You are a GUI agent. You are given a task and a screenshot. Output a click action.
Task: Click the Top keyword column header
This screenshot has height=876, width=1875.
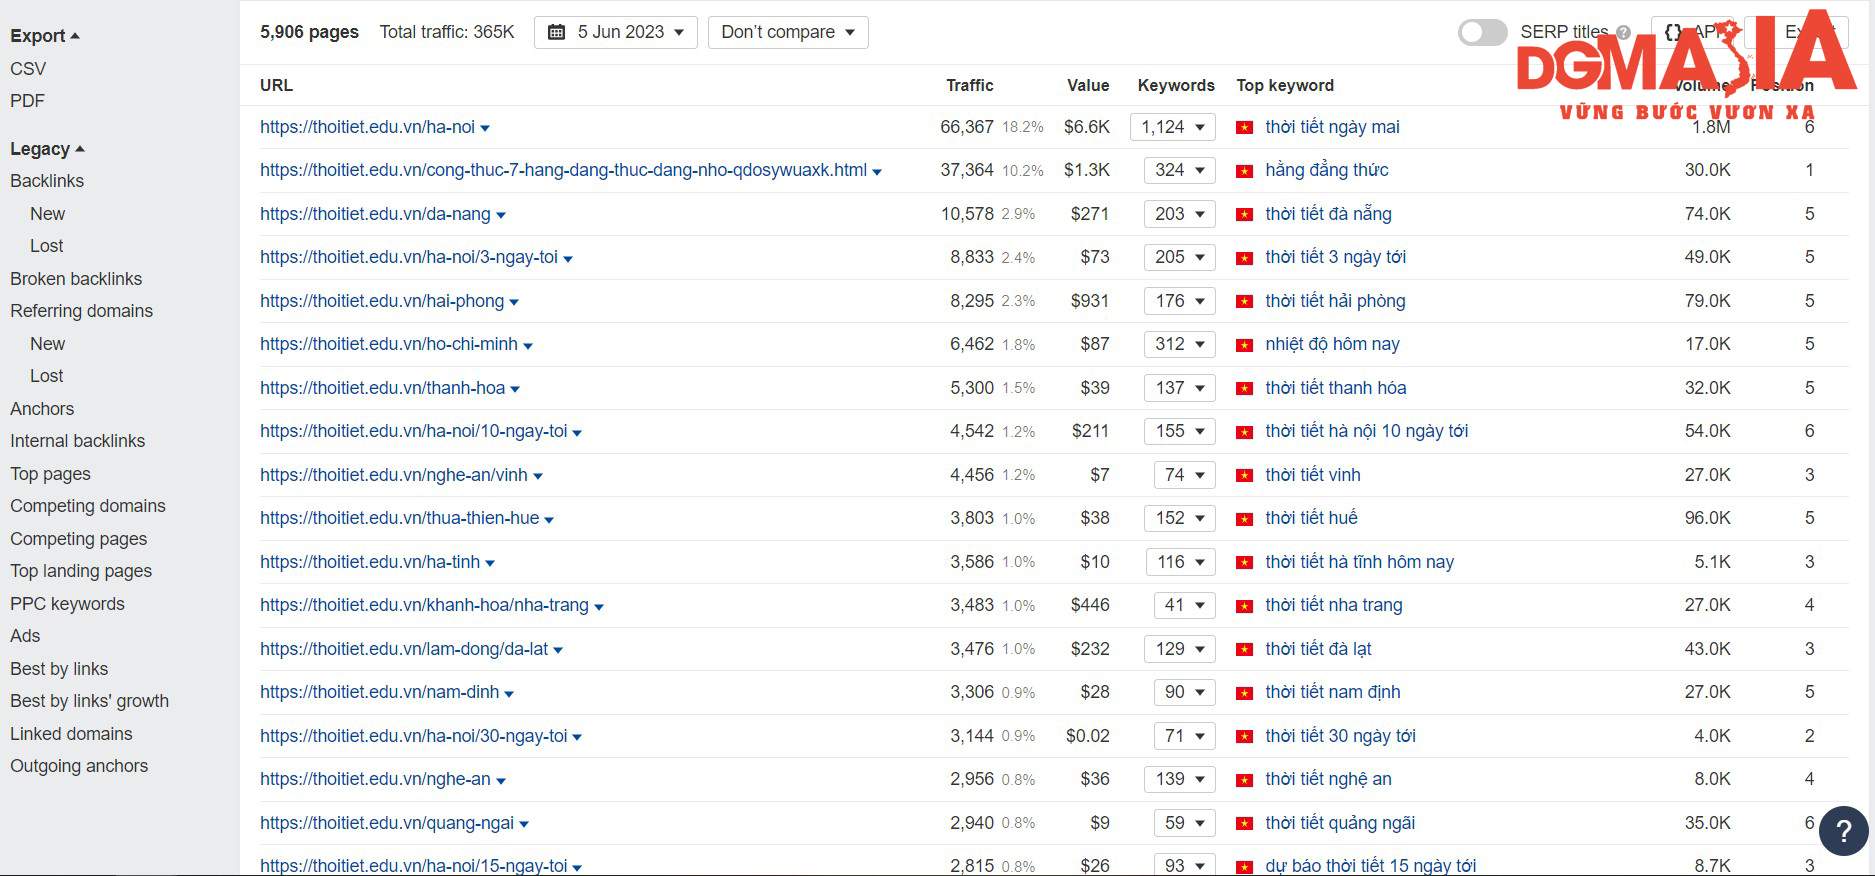[1285, 85]
